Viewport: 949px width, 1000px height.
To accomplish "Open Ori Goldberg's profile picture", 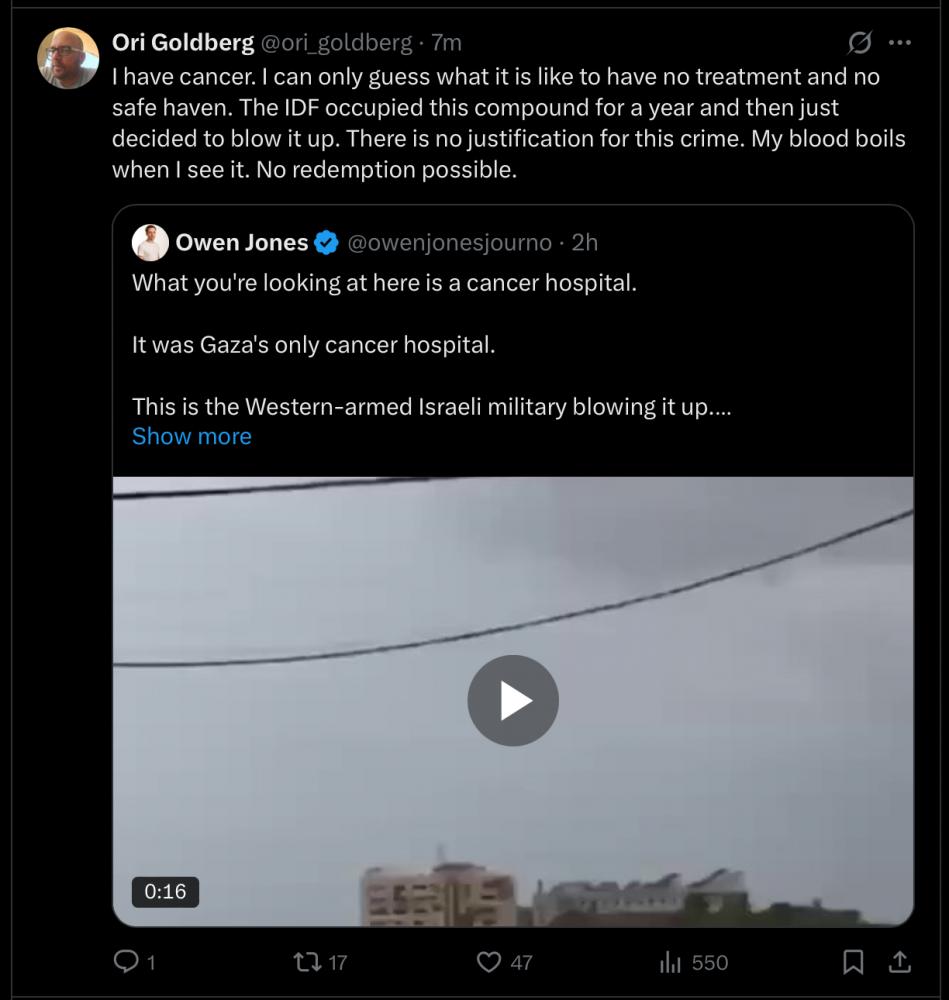I will (68, 58).
